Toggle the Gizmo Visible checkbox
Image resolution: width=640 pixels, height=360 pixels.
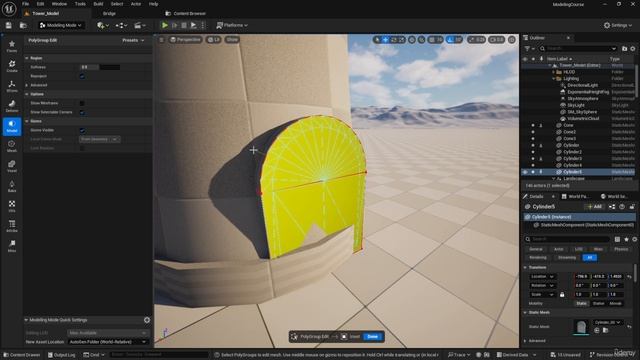pyautogui.click(x=82, y=130)
